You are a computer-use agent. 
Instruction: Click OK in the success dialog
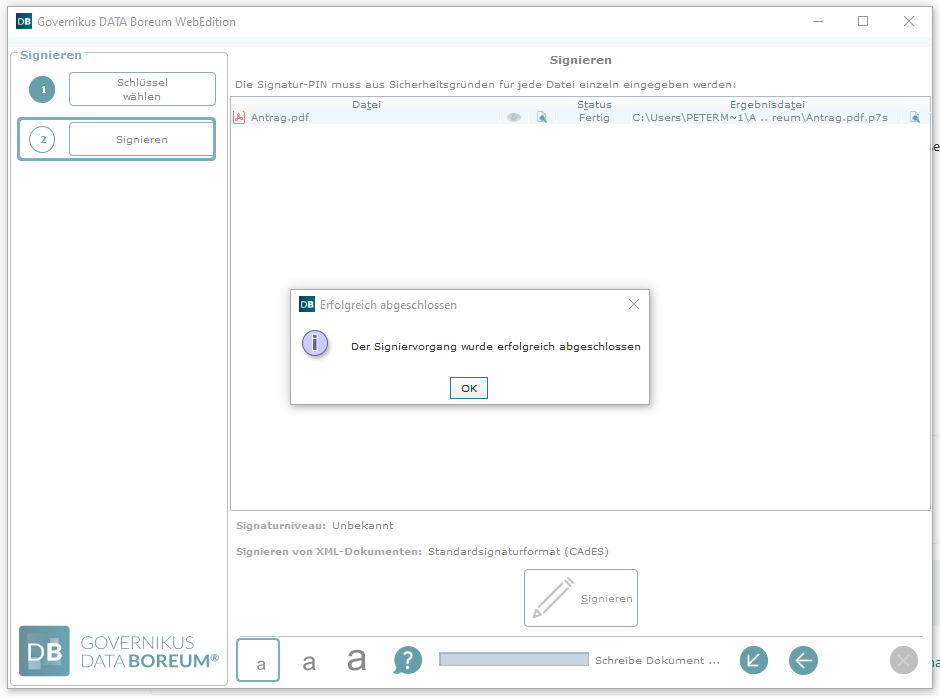(468, 389)
